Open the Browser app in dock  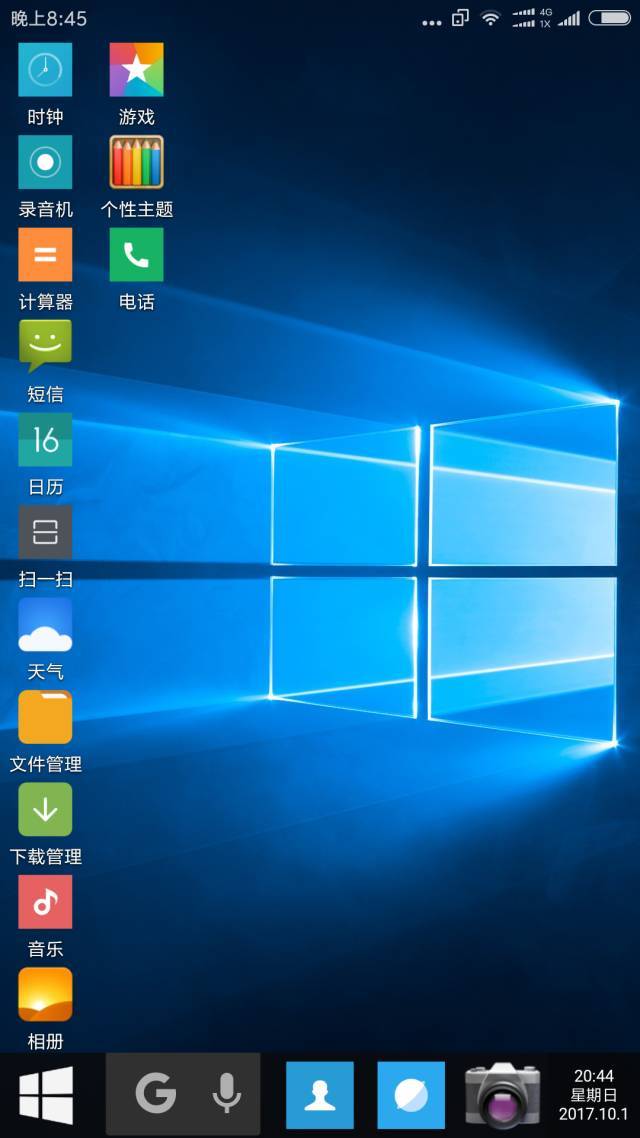click(411, 1095)
